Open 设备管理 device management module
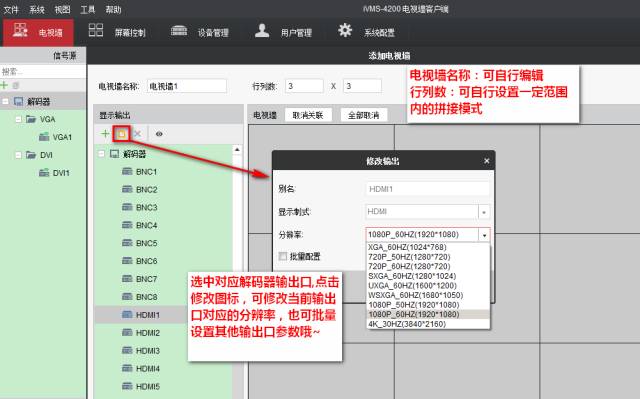 tap(200, 31)
